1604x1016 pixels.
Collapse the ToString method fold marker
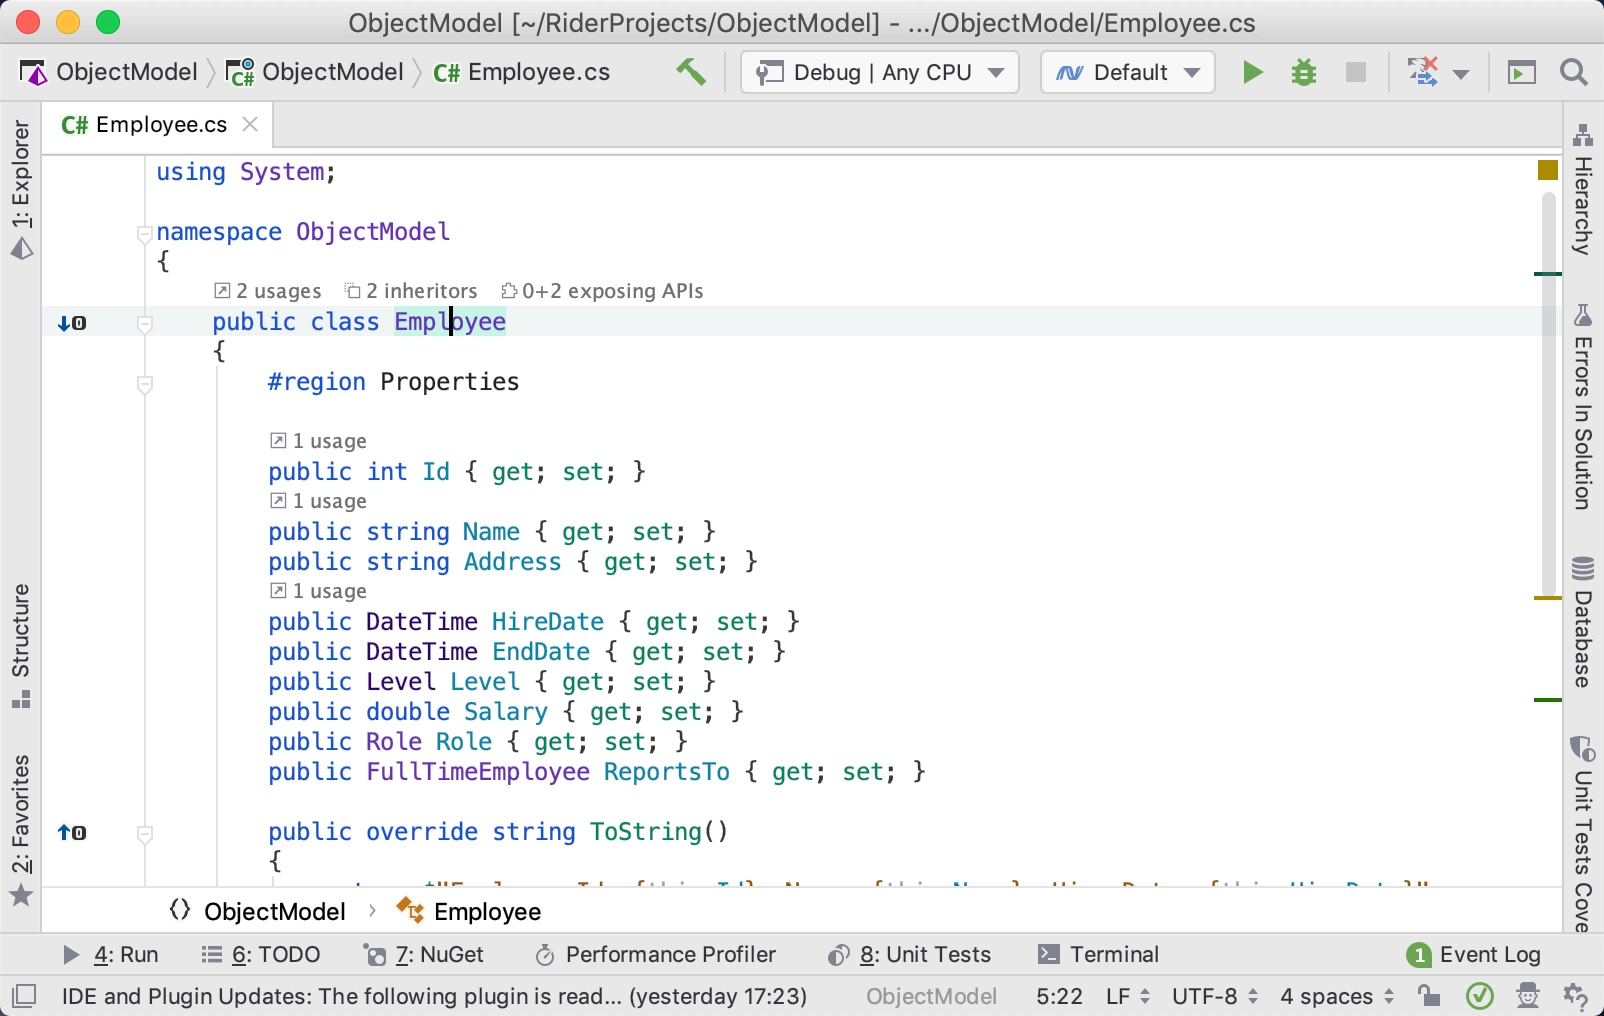click(x=144, y=834)
